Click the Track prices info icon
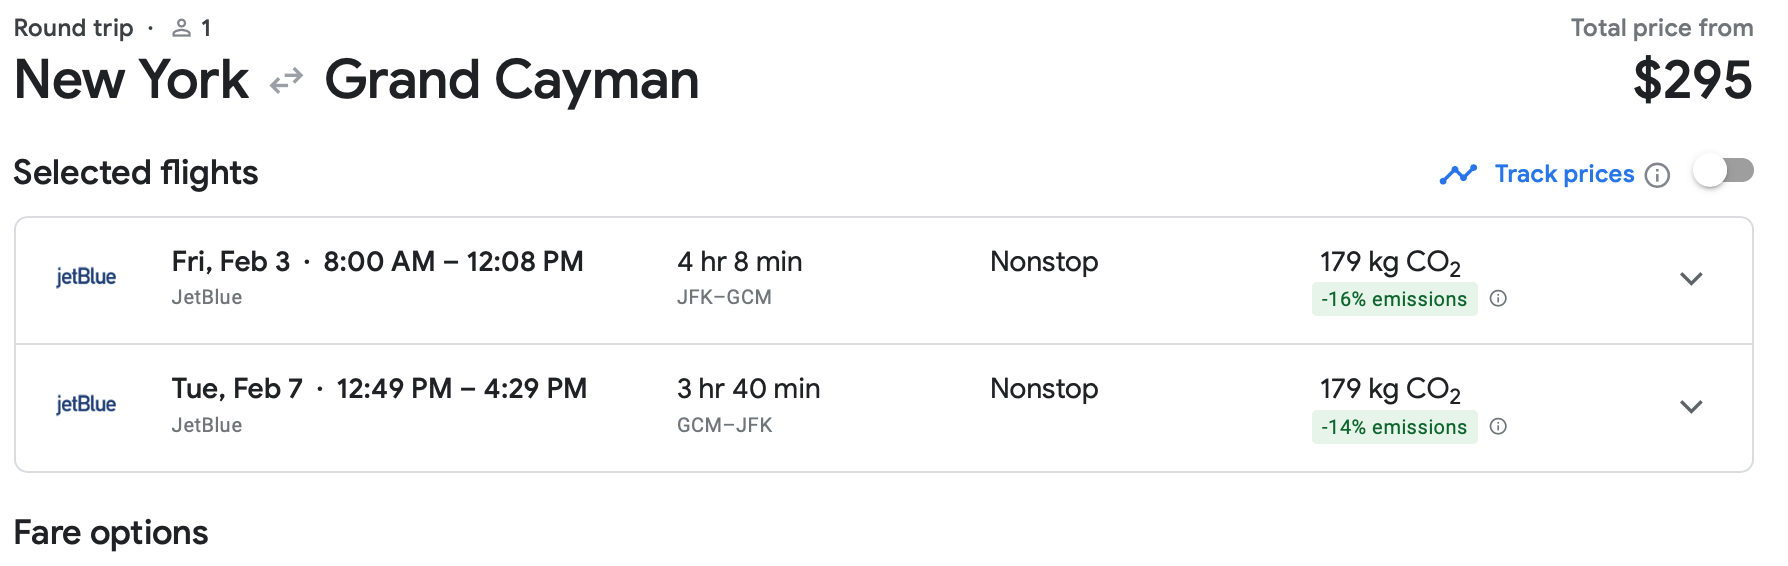The image size is (1788, 566). point(1657,175)
